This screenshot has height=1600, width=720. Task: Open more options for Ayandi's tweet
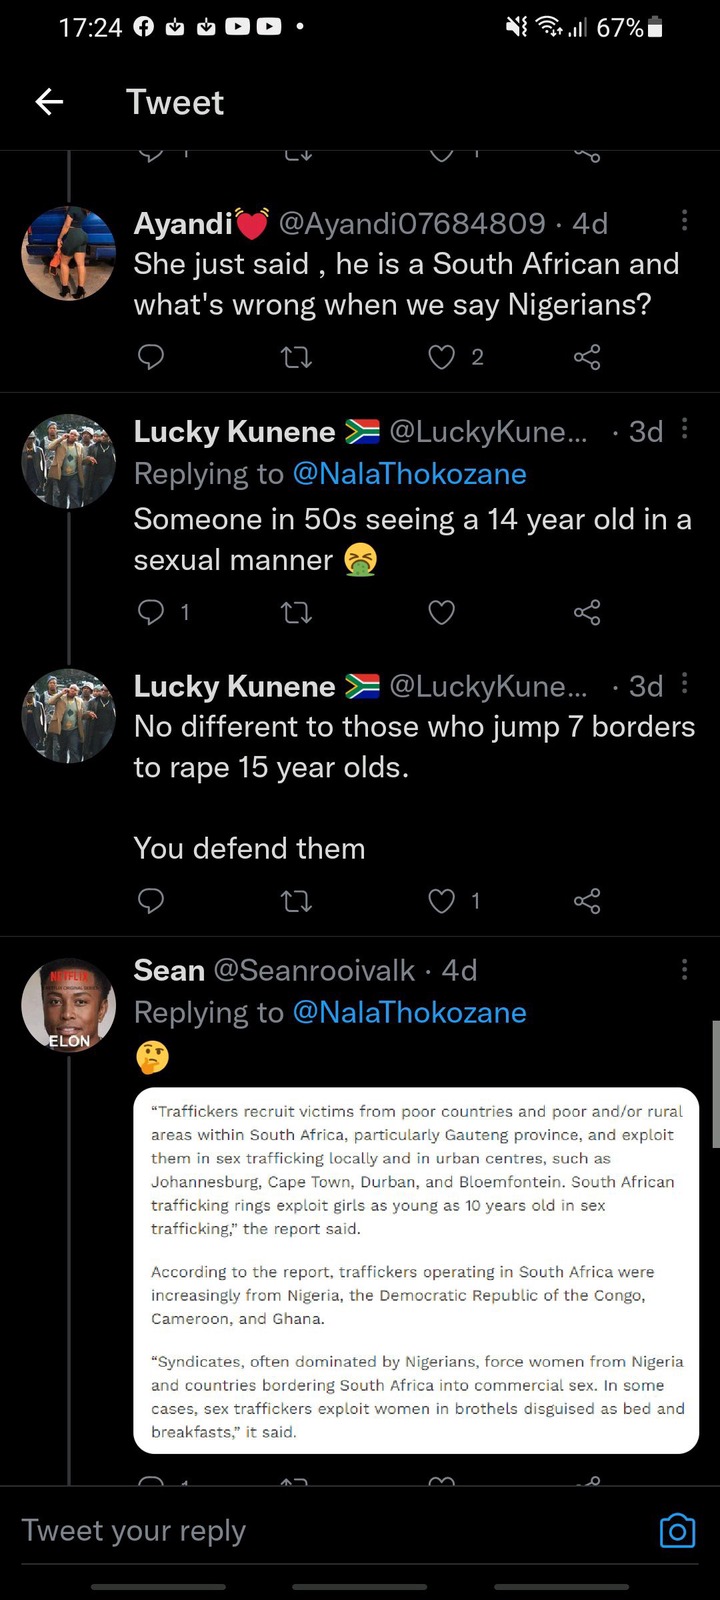click(684, 221)
